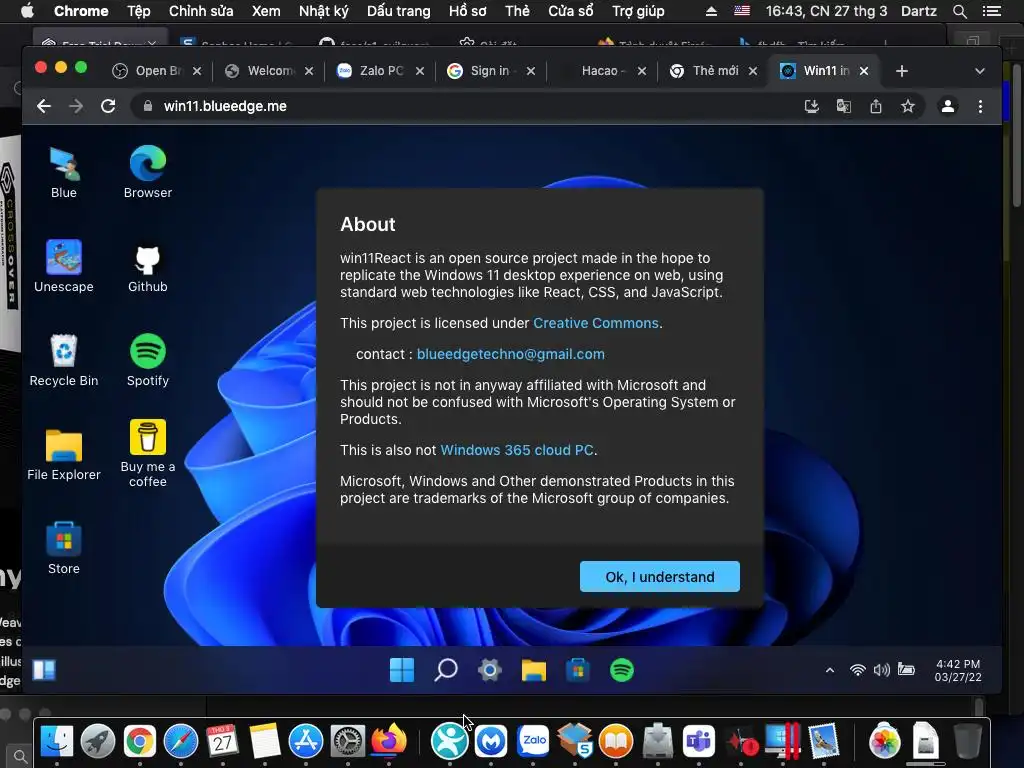
Task: Open Spotify in the taskbar
Action: coord(622,670)
